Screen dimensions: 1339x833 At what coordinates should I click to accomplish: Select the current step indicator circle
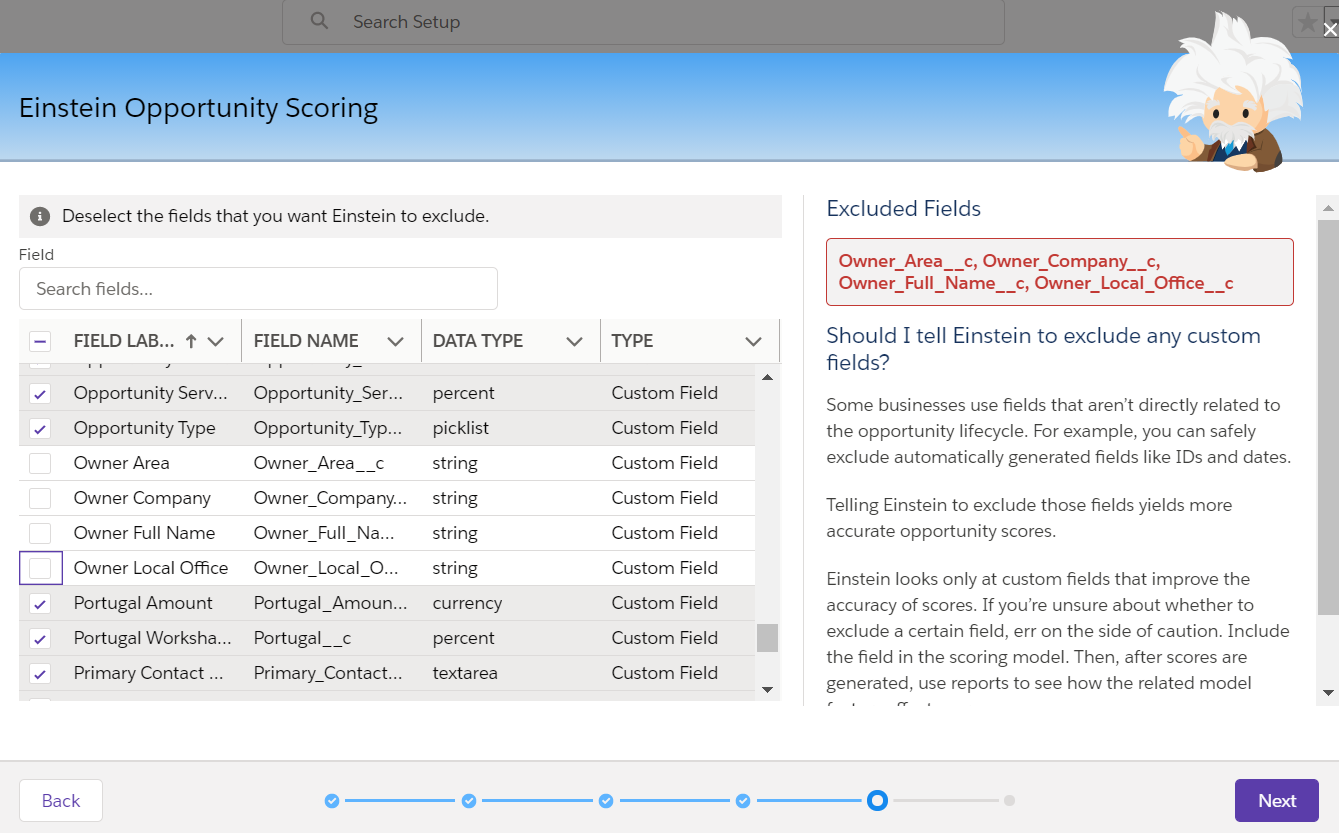click(877, 800)
